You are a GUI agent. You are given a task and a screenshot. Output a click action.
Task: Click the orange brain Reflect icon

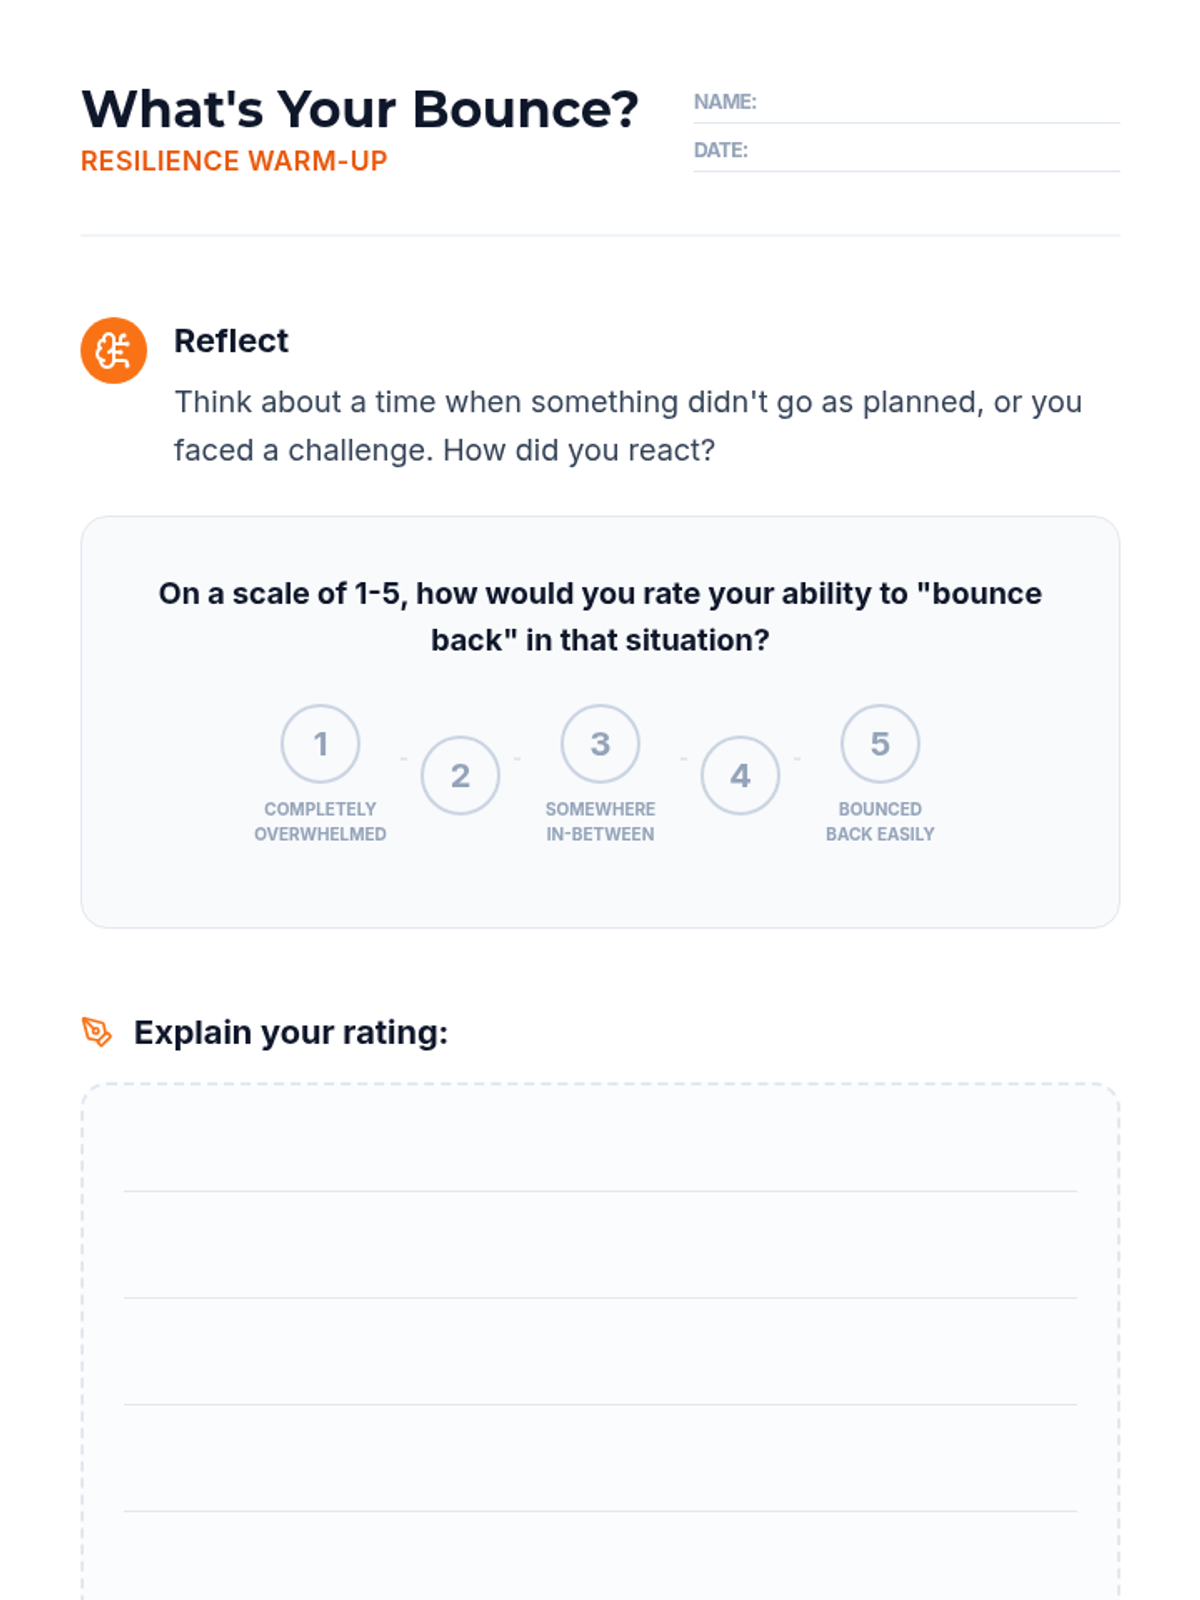click(x=114, y=351)
